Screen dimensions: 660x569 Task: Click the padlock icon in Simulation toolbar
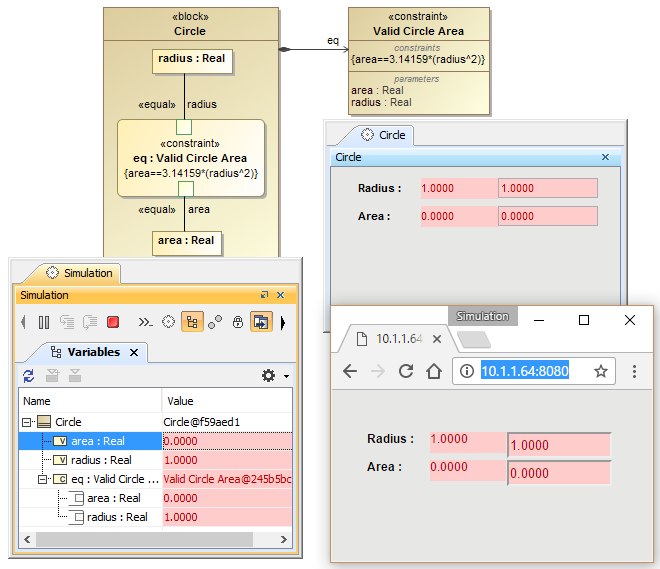click(x=238, y=322)
